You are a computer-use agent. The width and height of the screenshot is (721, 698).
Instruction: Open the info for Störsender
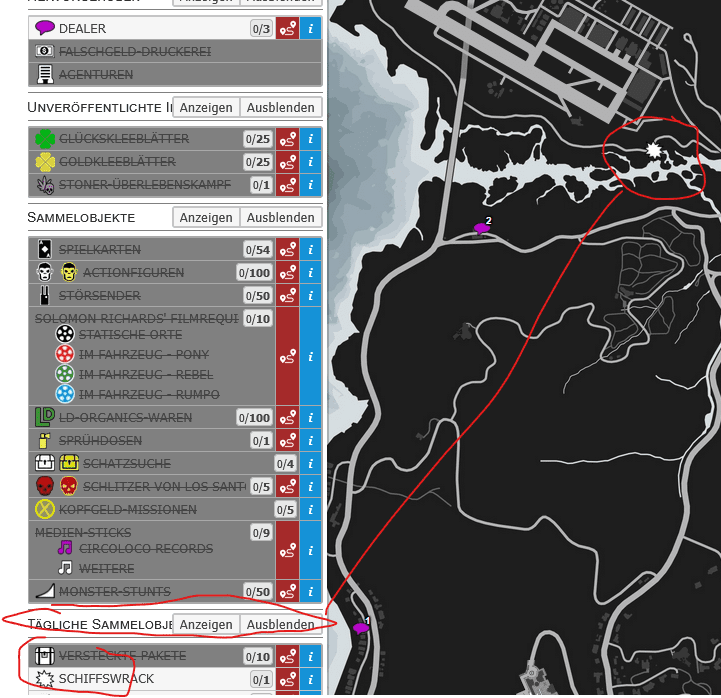click(310, 296)
